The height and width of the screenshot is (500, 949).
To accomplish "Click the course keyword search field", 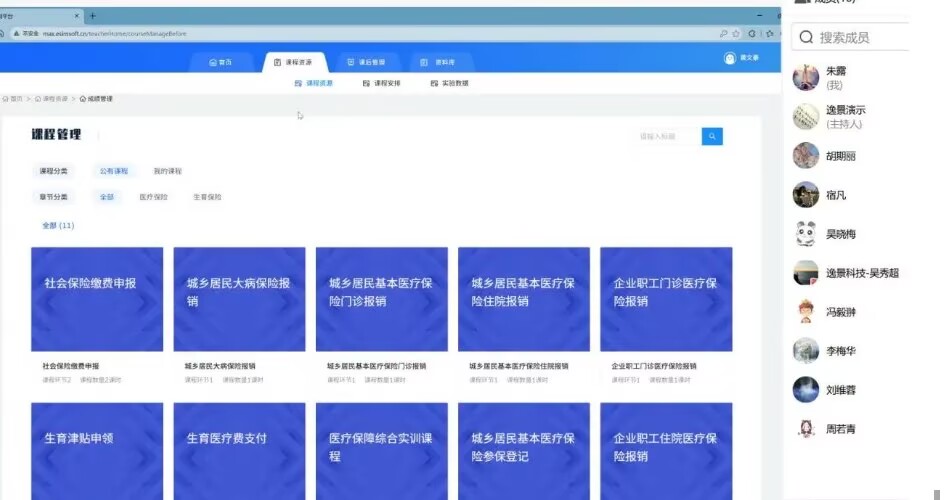I will tap(668, 136).
